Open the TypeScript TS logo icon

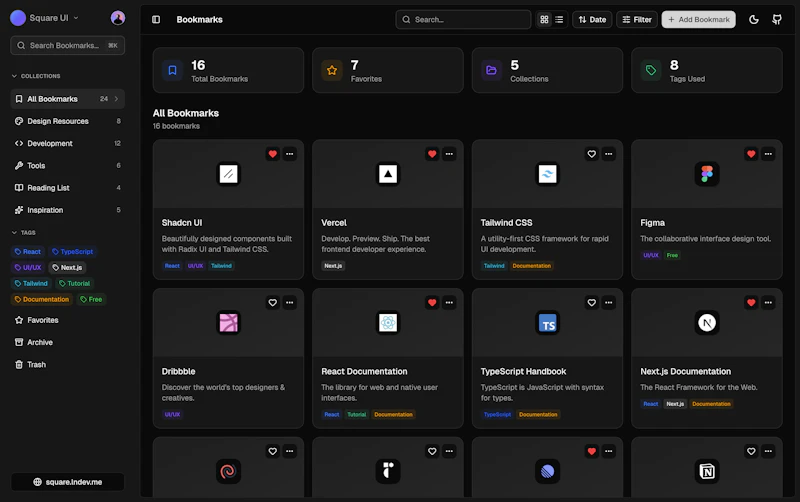(547, 322)
